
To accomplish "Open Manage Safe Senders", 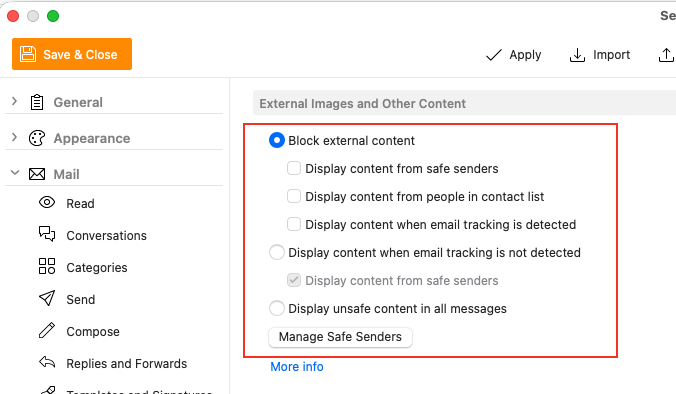I will pyautogui.click(x=340, y=337).
